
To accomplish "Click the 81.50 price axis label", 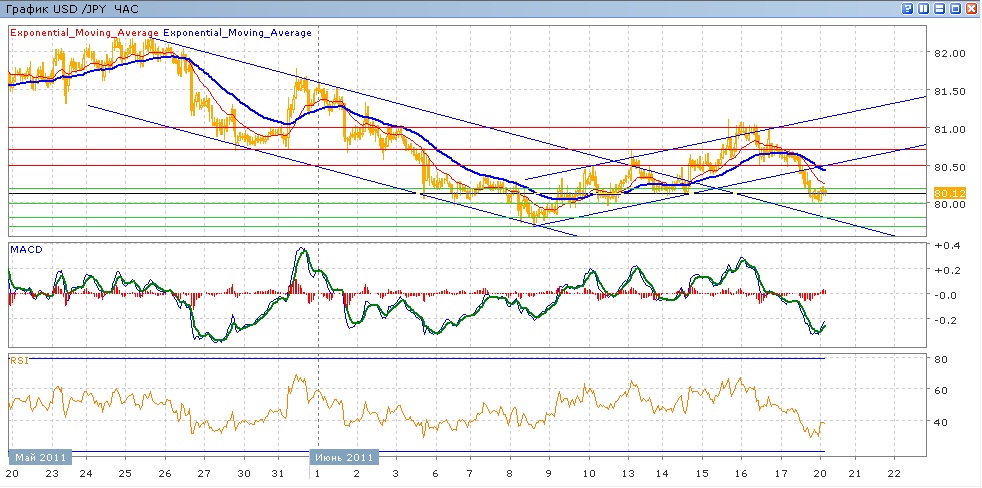I will click(951, 91).
